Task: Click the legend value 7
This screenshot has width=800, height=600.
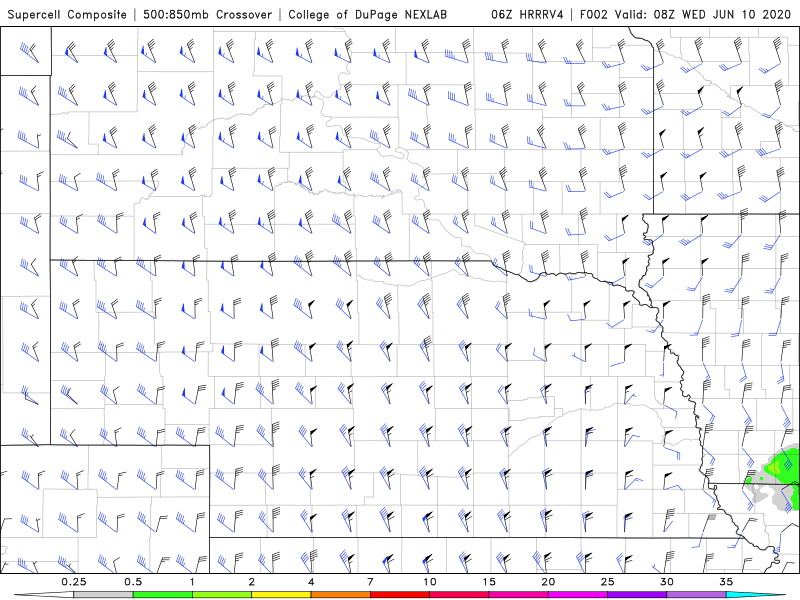Action: pos(370,582)
